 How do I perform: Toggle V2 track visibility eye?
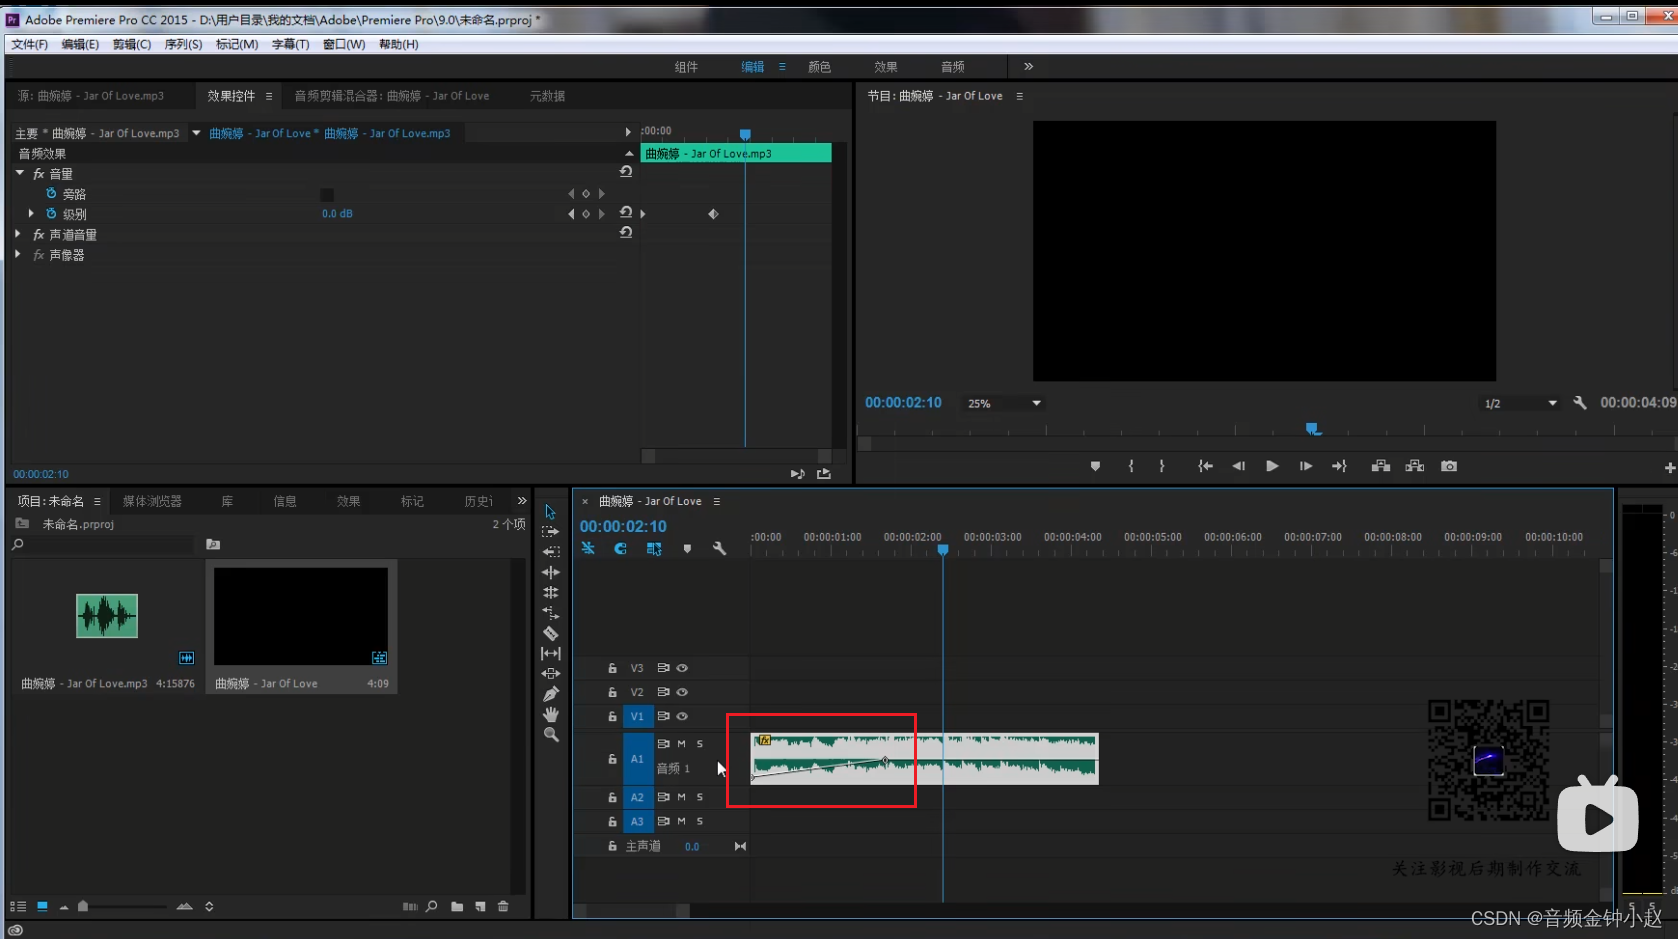(x=682, y=692)
